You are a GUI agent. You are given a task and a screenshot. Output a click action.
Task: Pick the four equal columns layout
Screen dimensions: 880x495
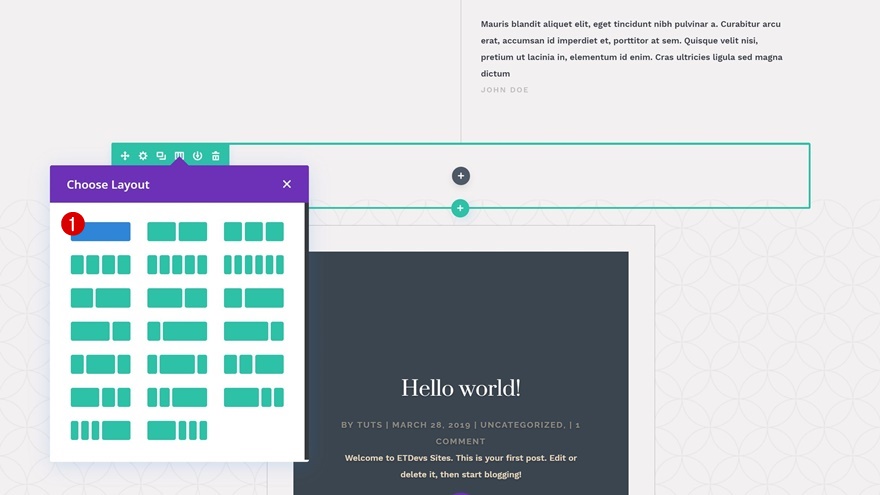point(100,264)
